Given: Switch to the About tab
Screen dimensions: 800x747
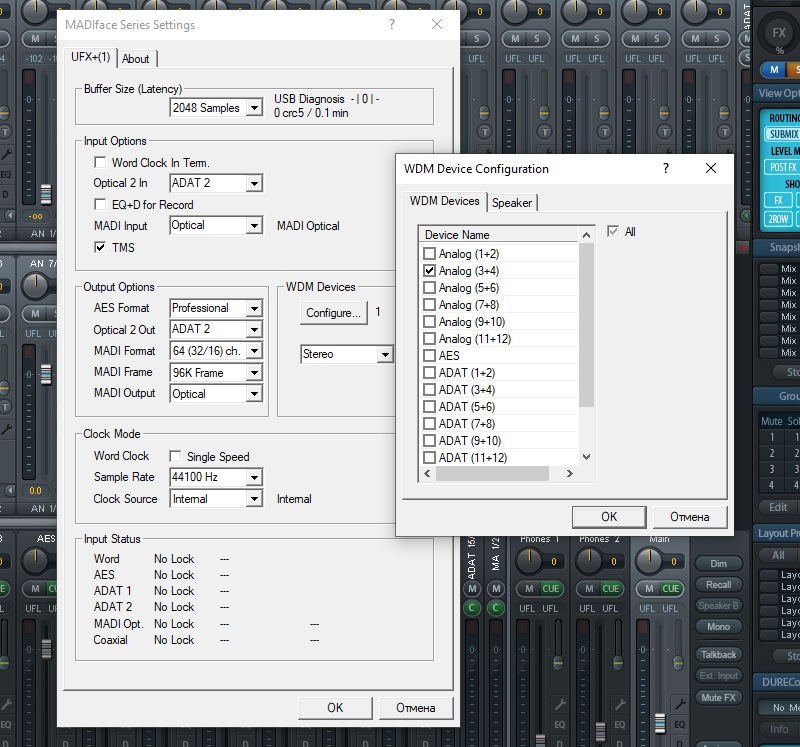Looking at the screenshot, I should 136,59.
